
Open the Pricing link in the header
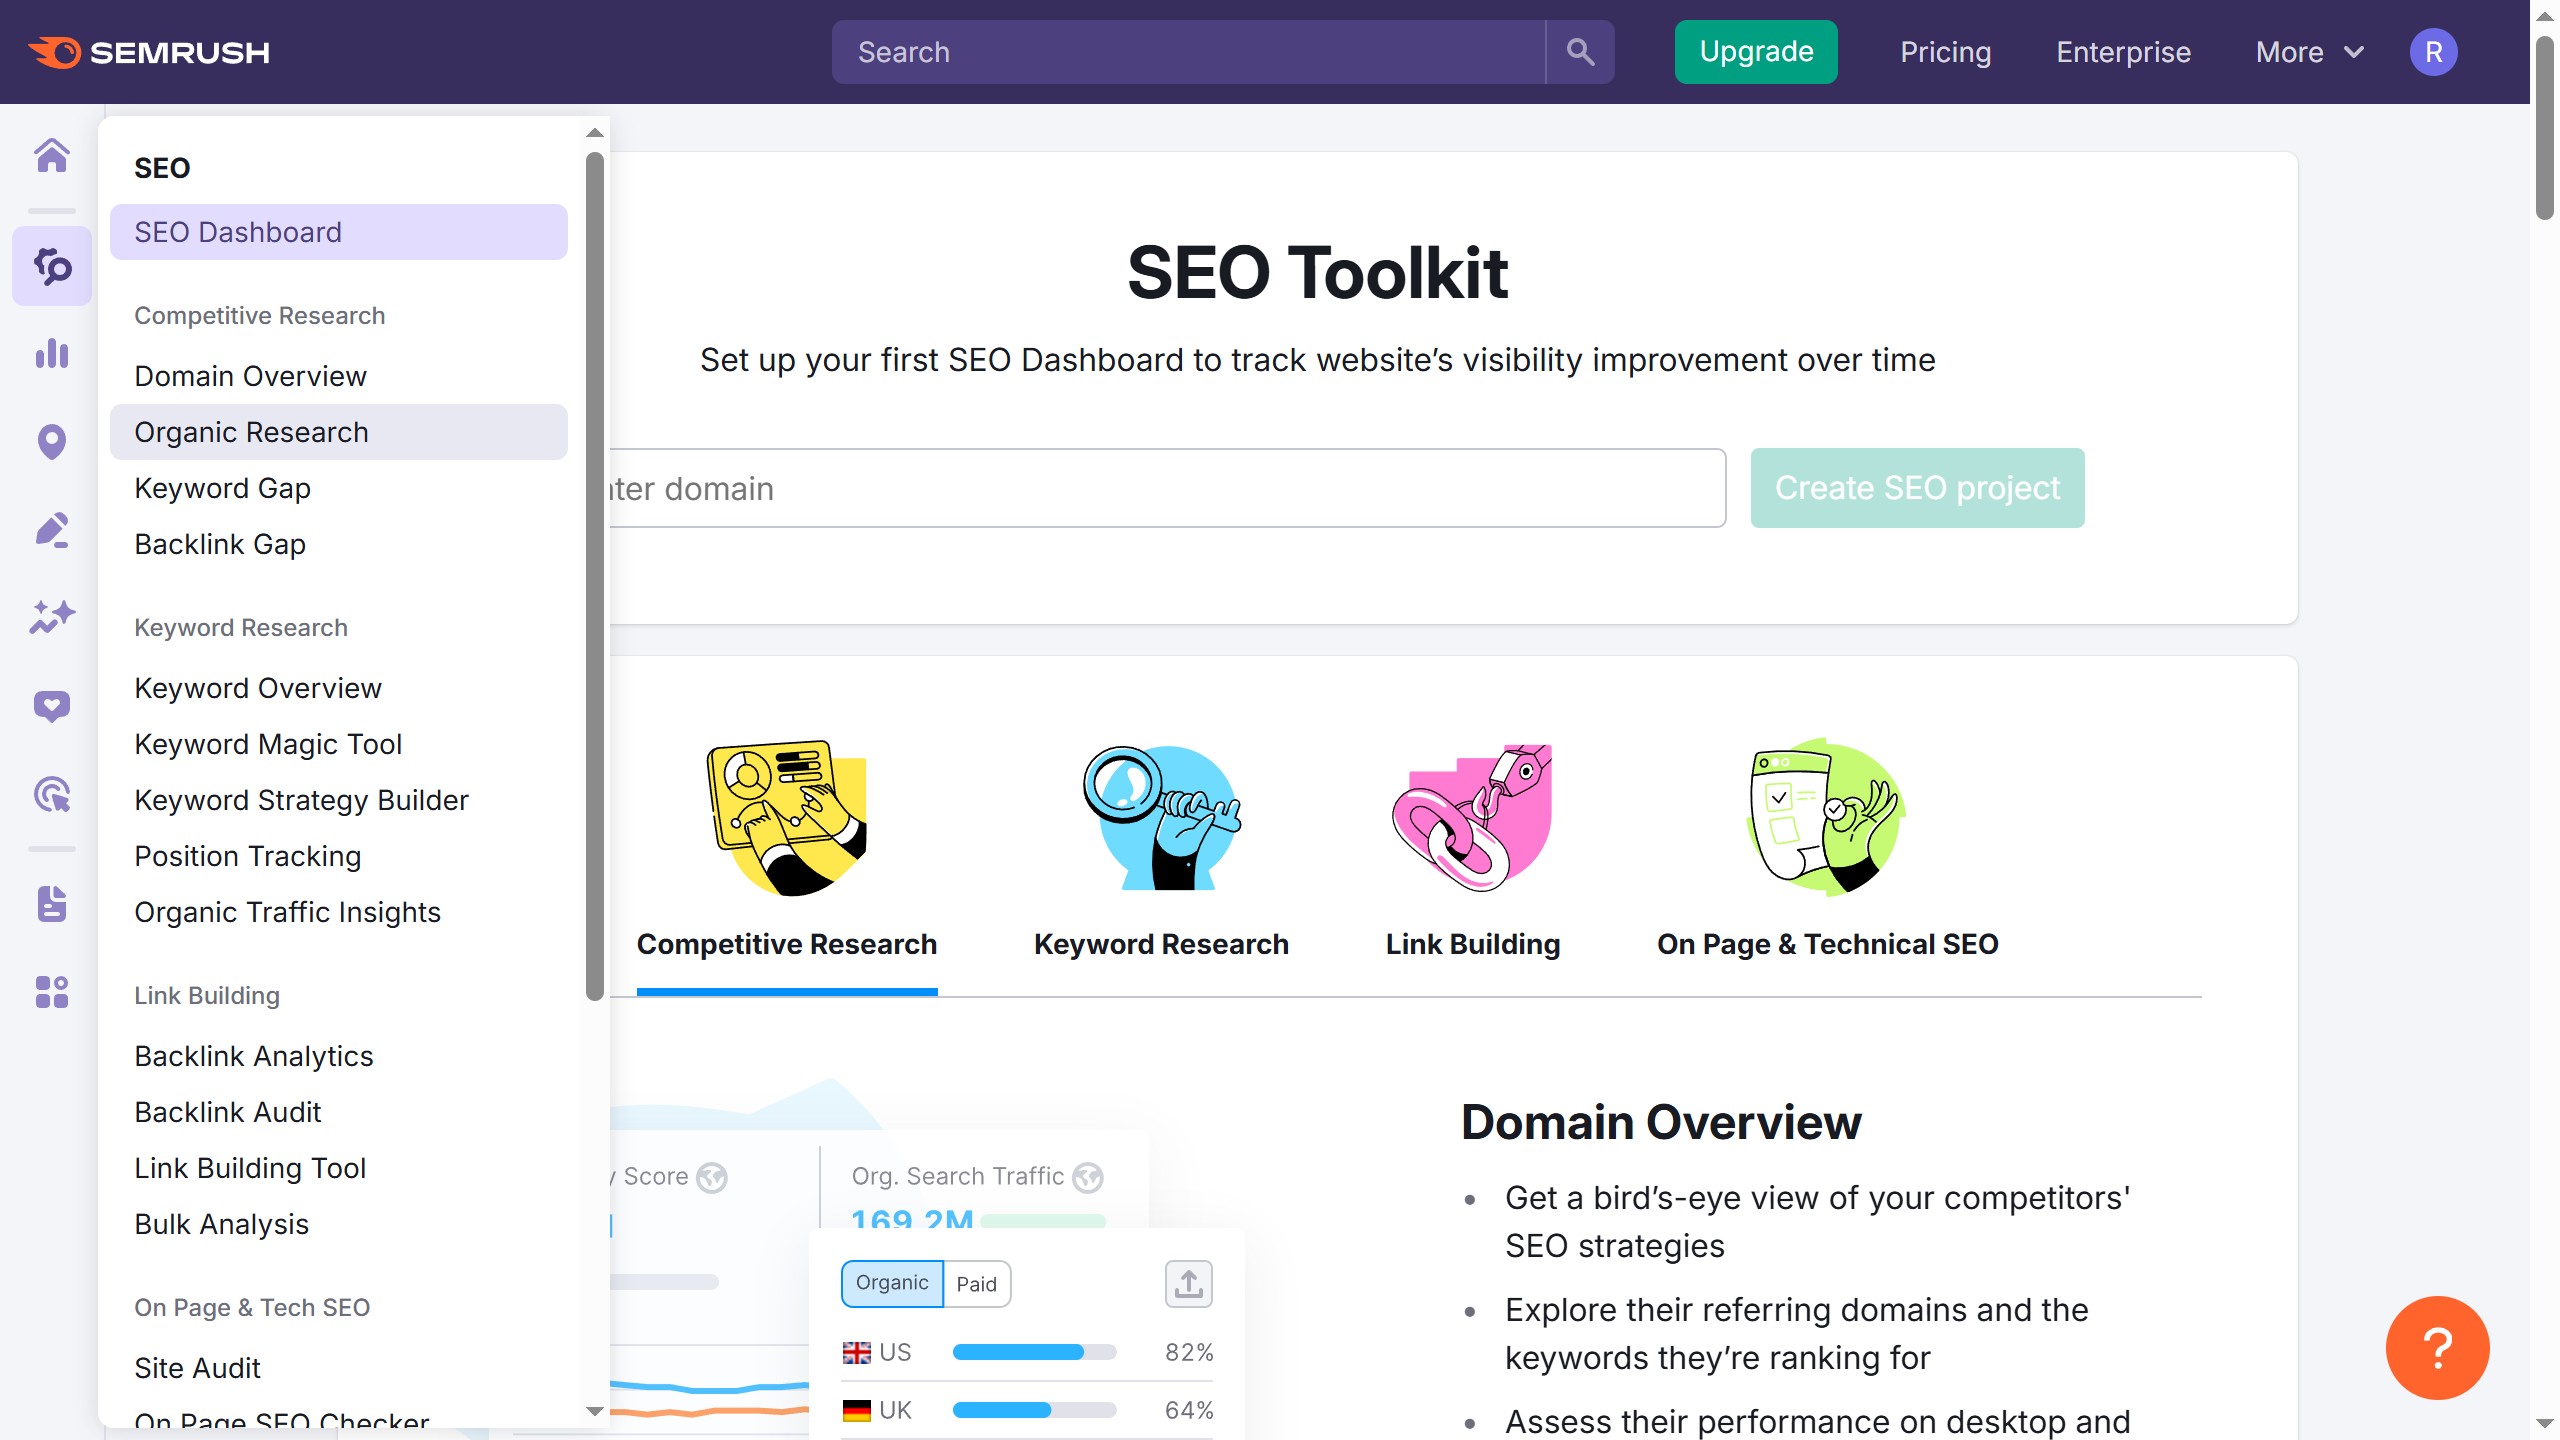(1945, 52)
